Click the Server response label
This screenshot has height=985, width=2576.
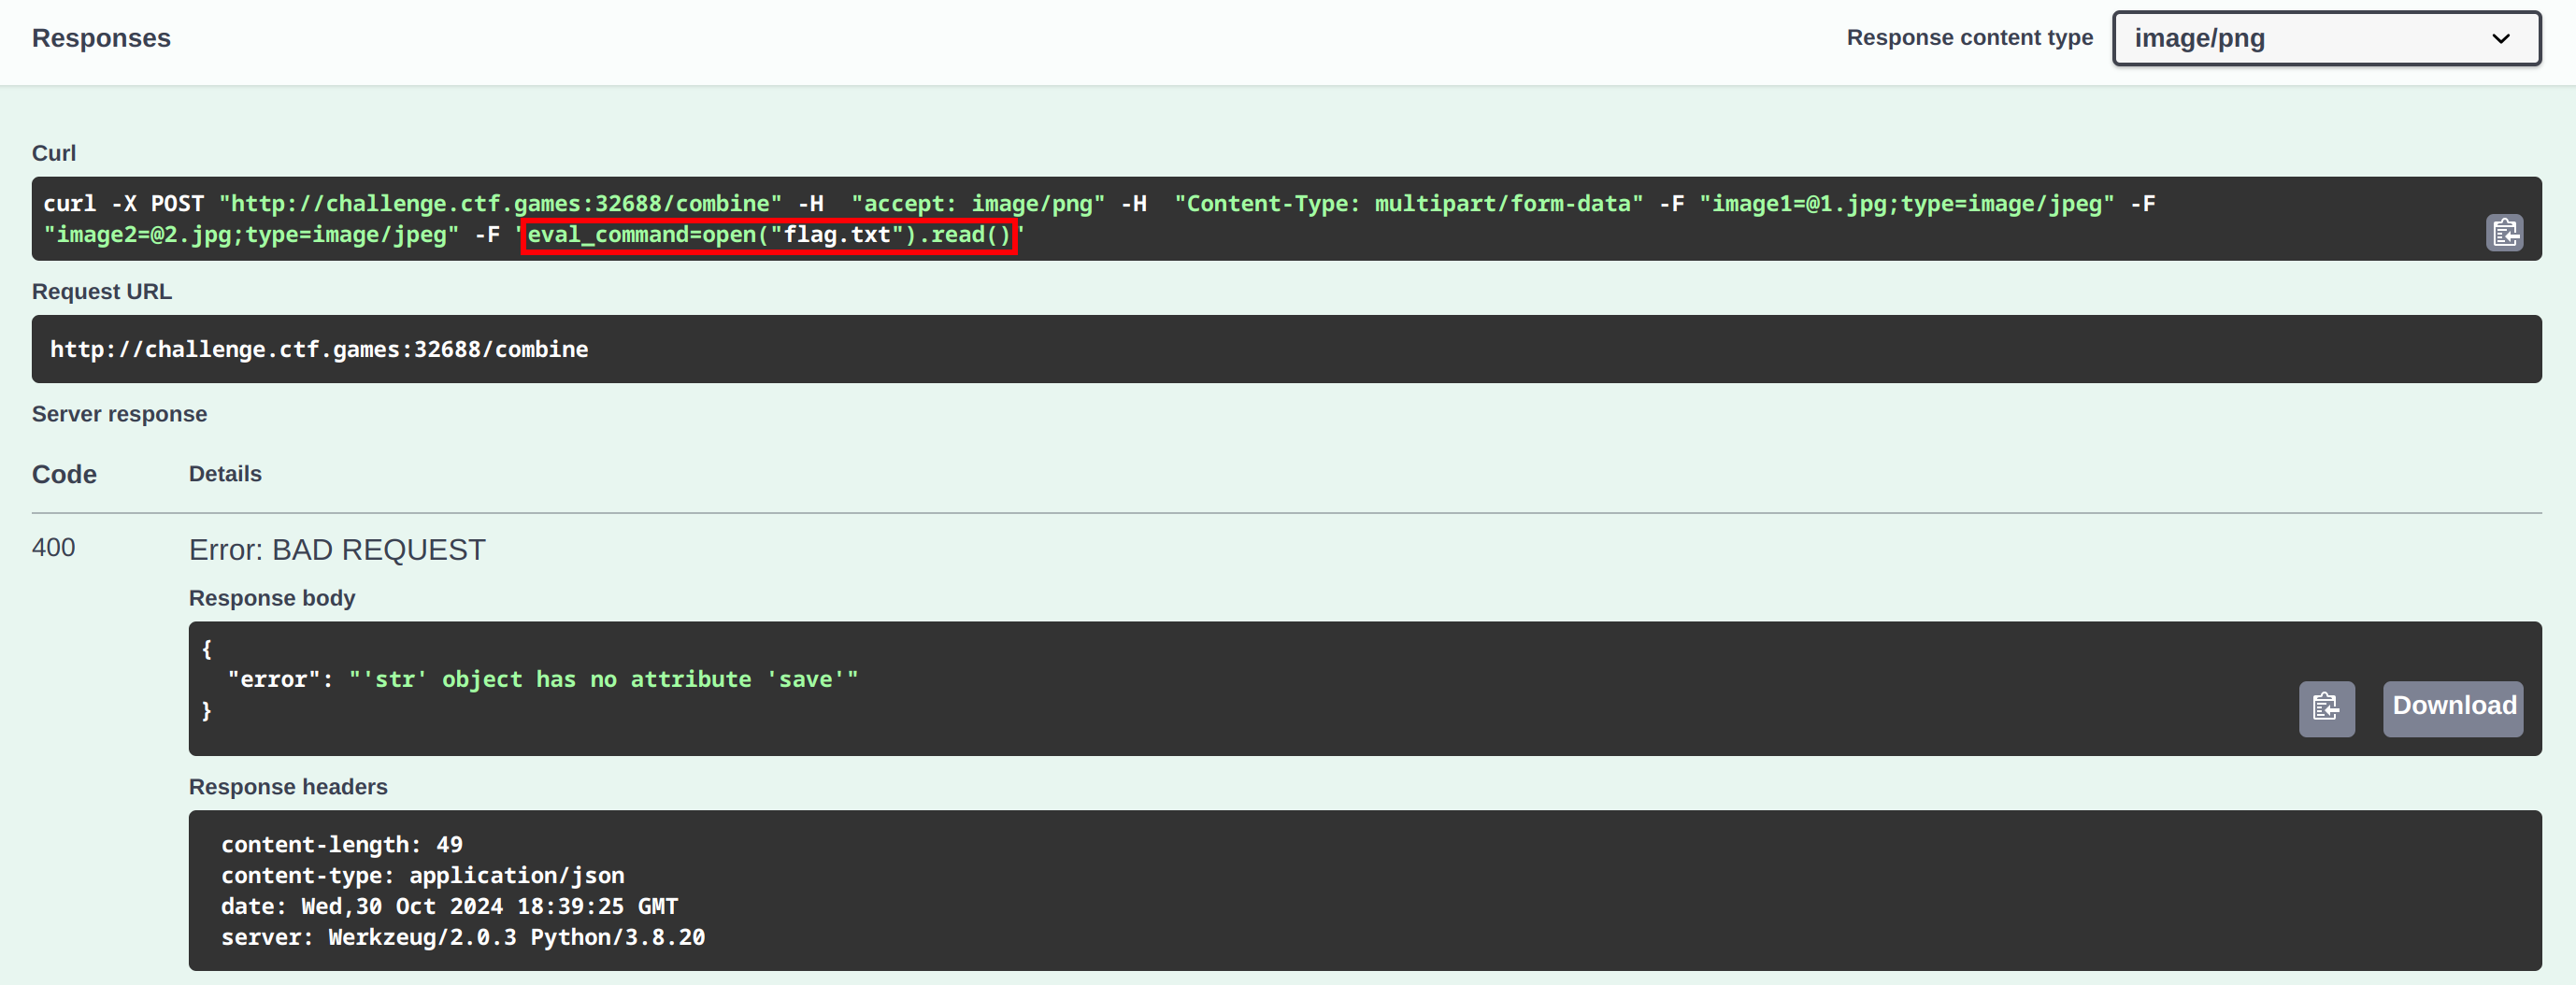tap(119, 414)
